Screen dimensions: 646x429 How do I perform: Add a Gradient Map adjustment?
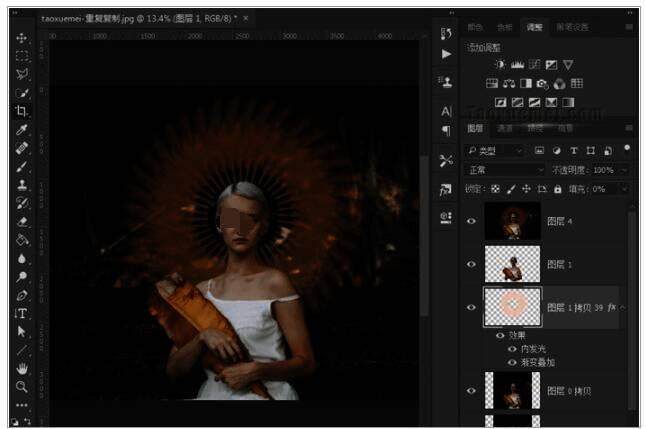[568, 102]
